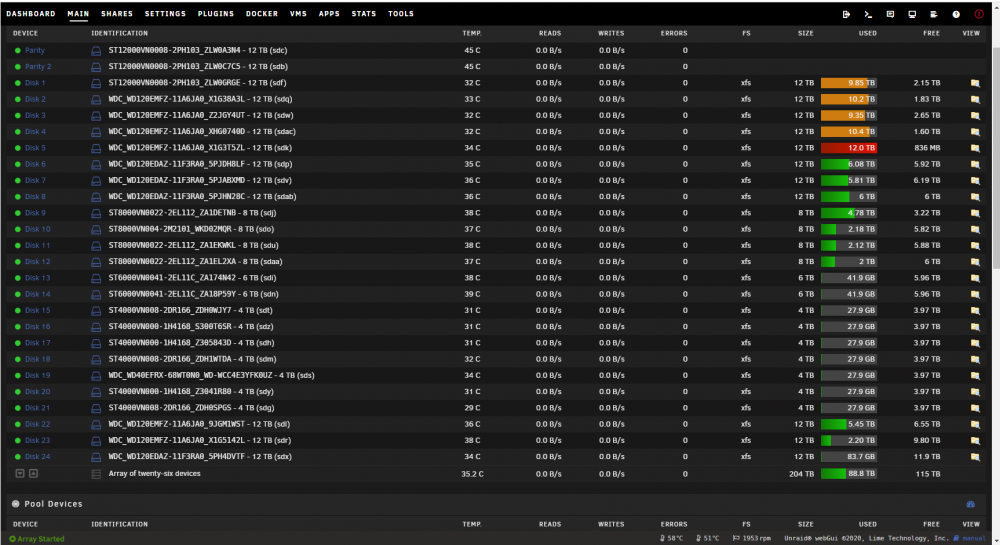The width and height of the screenshot is (1000, 545).
Task: Click the '51°C' temperature in footer
Action: click(x=710, y=539)
